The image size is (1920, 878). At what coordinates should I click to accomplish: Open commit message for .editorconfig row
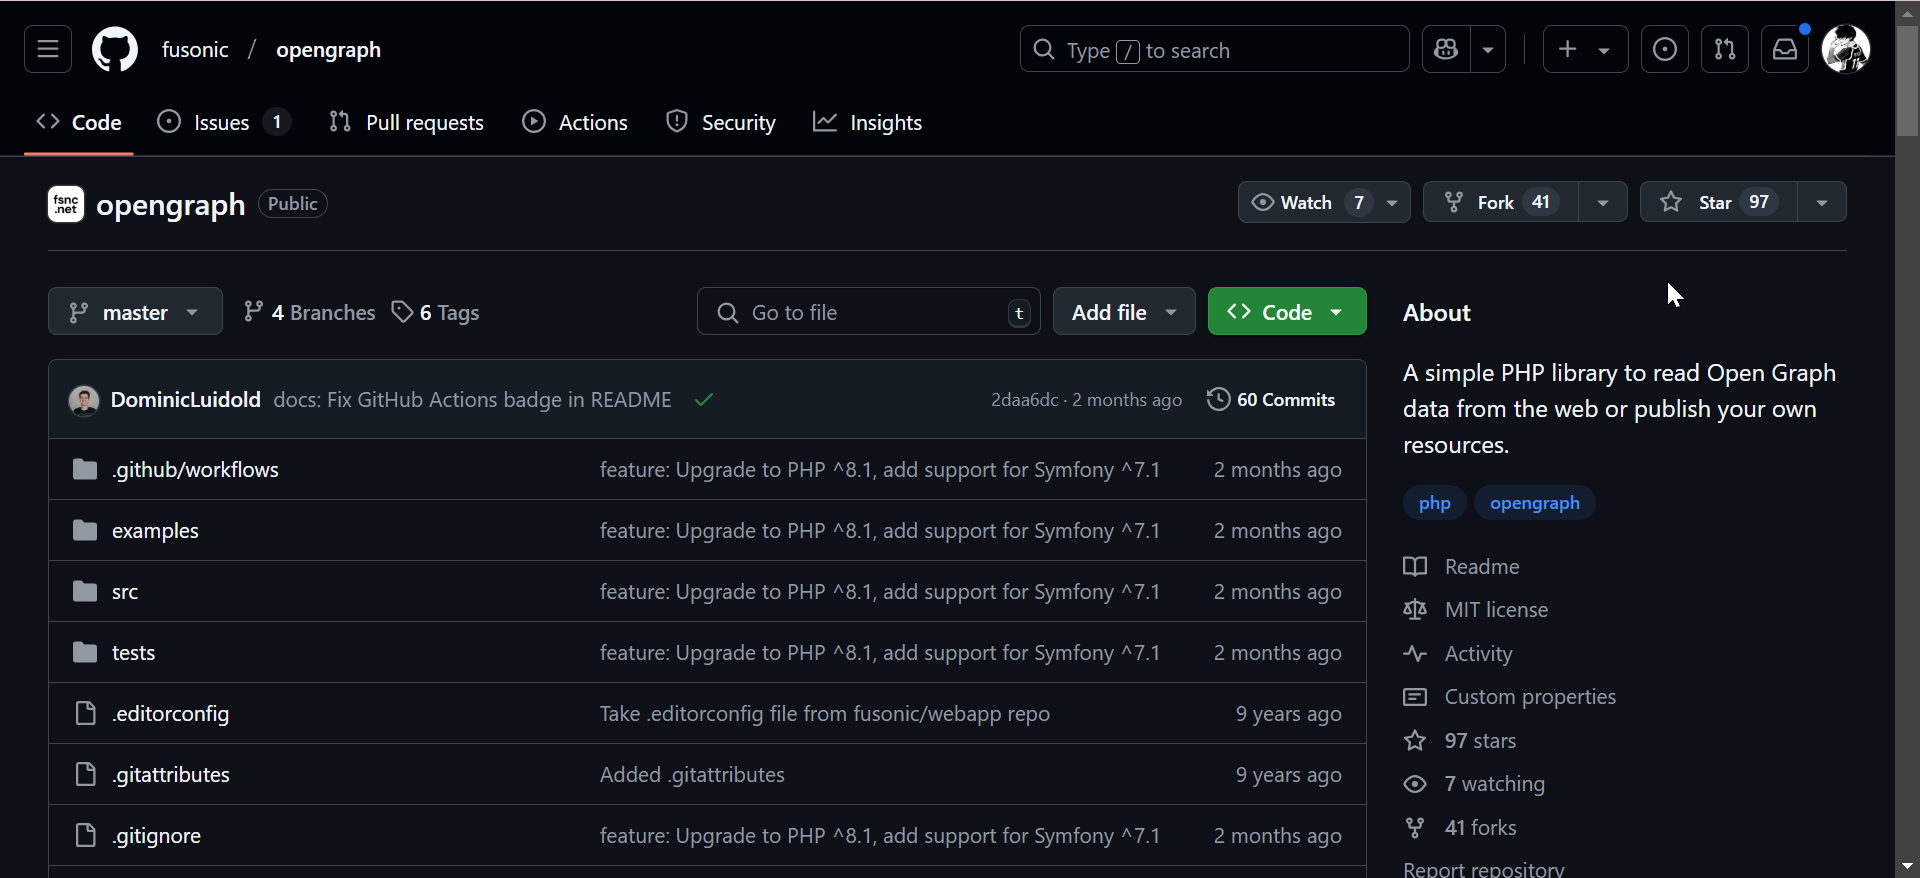coord(825,713)
